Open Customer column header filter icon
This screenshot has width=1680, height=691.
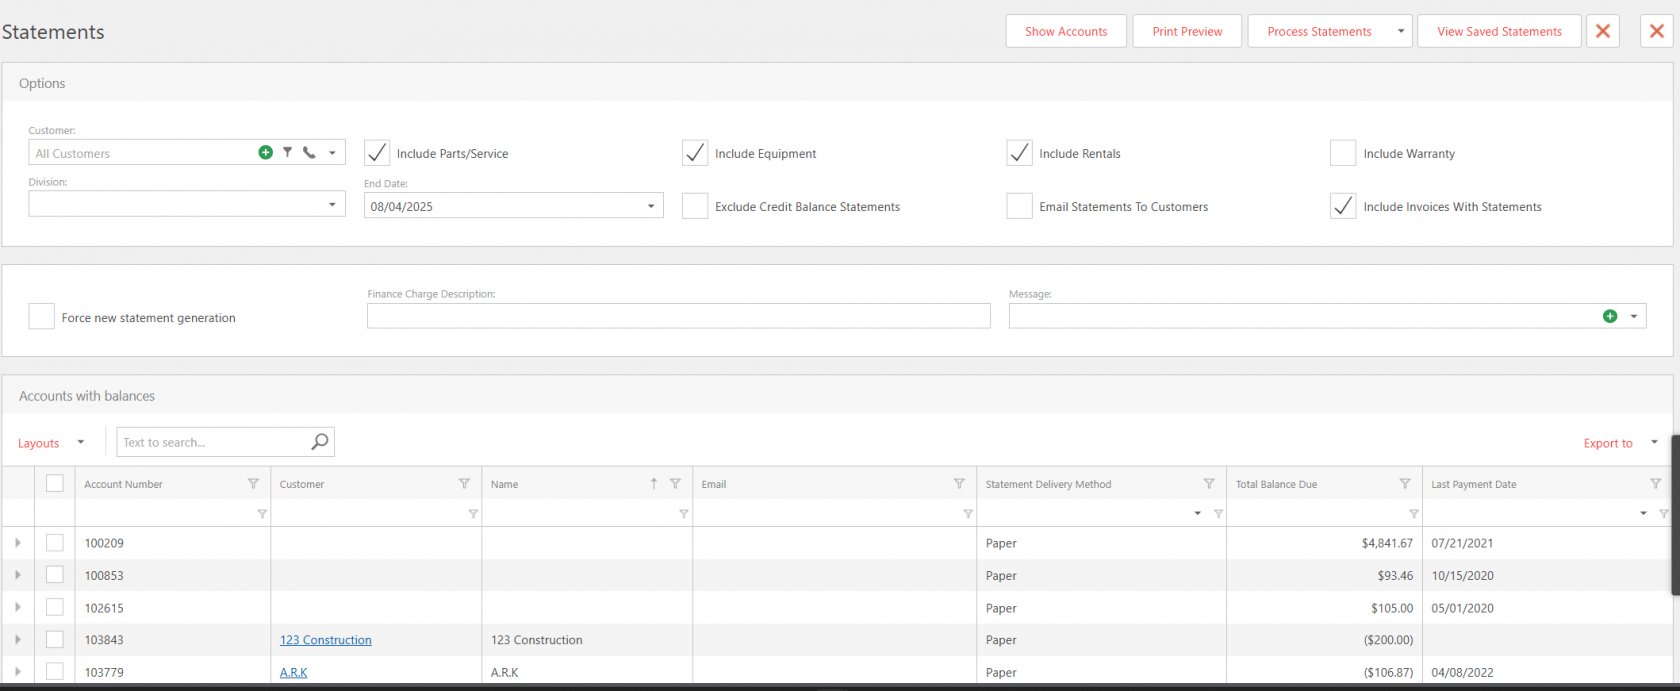pos(464,484)
